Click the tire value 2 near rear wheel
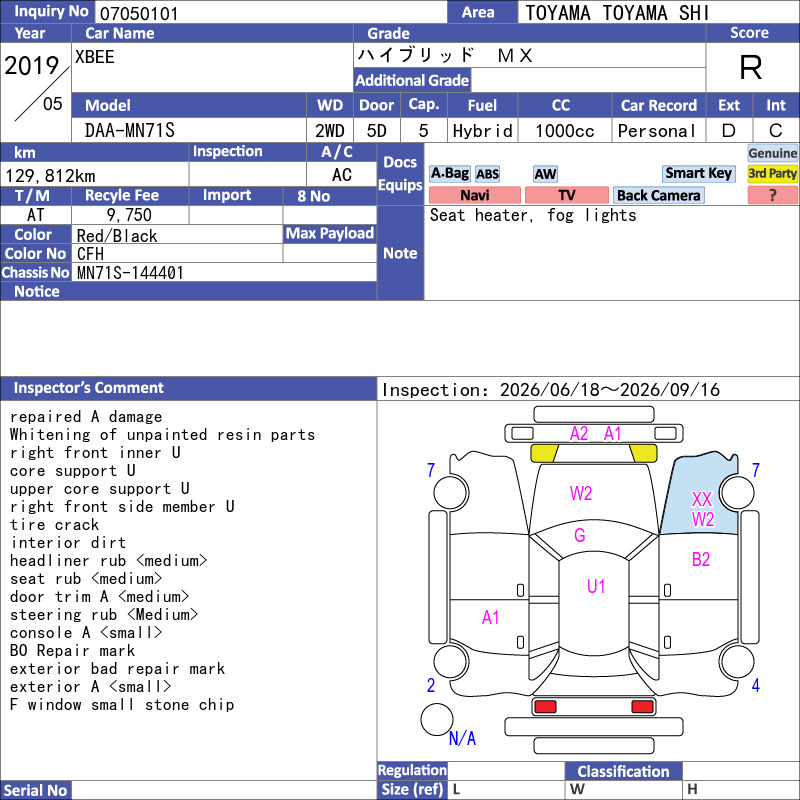 coord(431,685)
